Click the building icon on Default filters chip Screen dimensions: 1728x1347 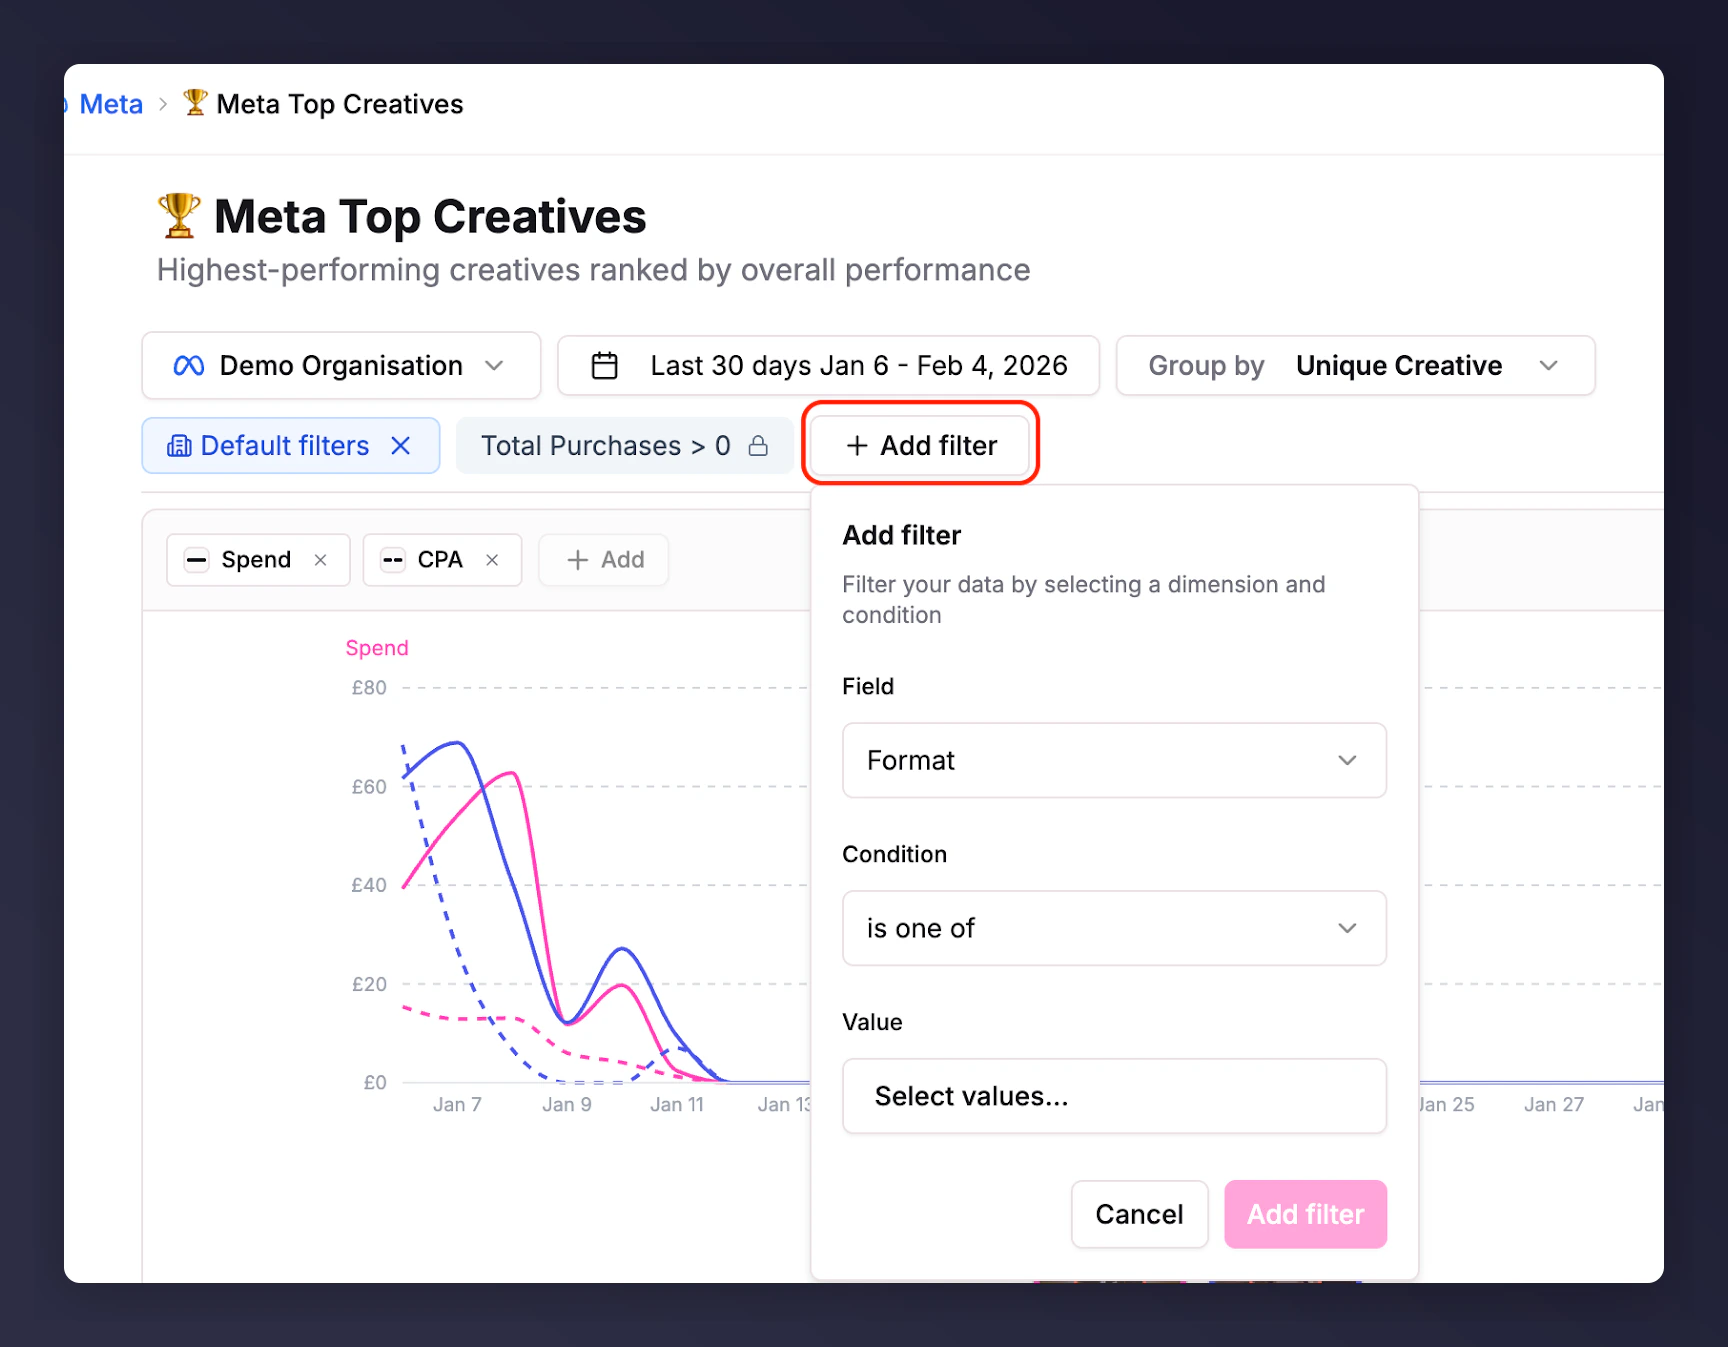tap(179, 446)
